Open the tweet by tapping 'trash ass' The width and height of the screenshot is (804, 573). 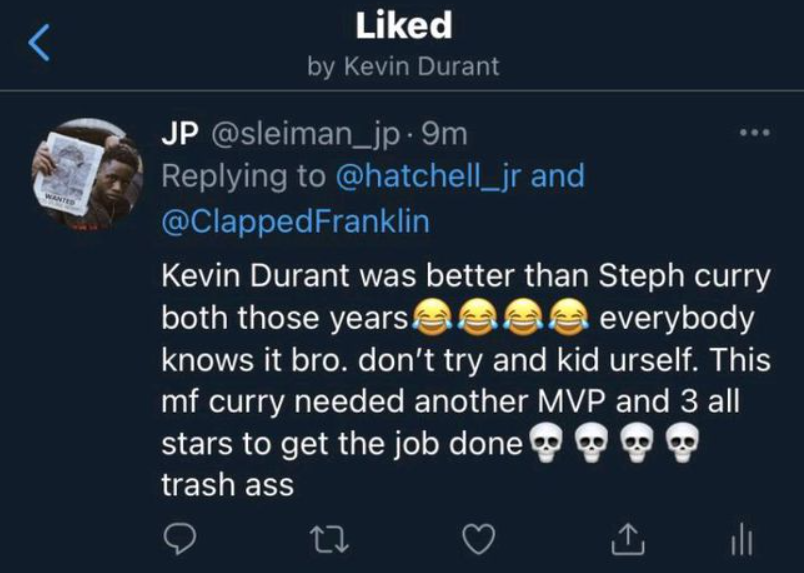point(227,484)
